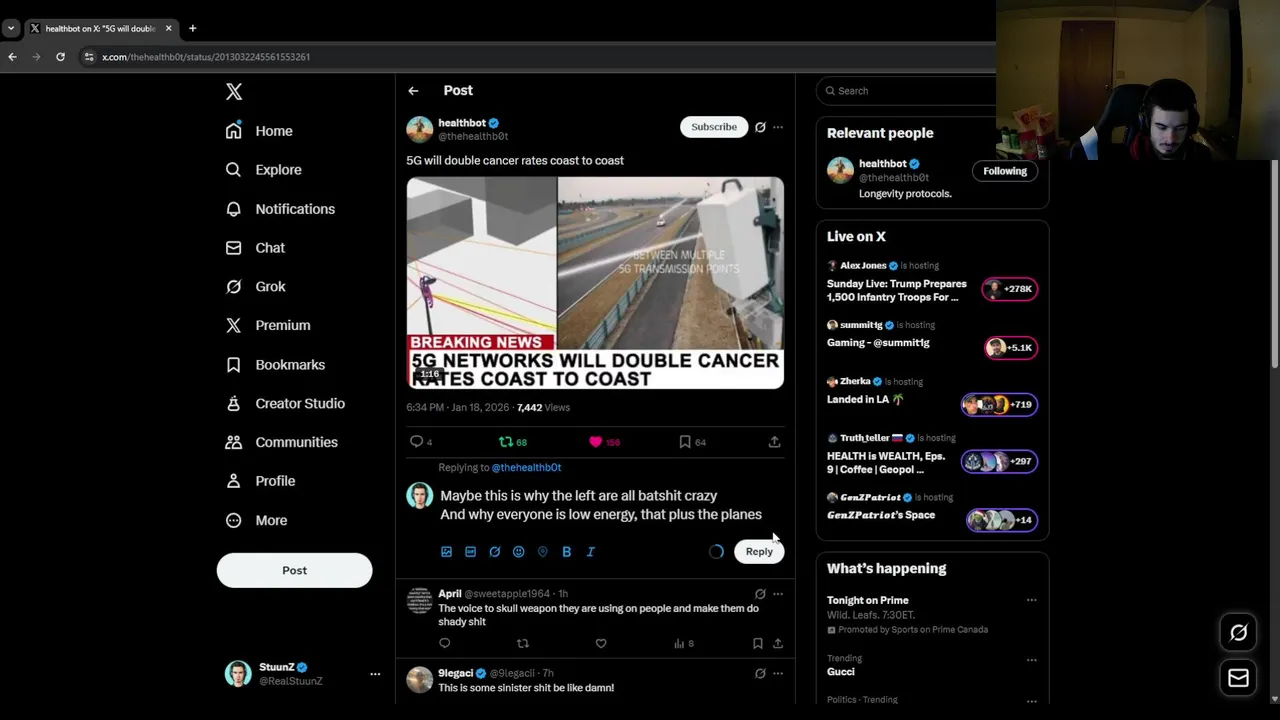
Task: Open Creator Studio in sidebar
Action: coord(285,404)
